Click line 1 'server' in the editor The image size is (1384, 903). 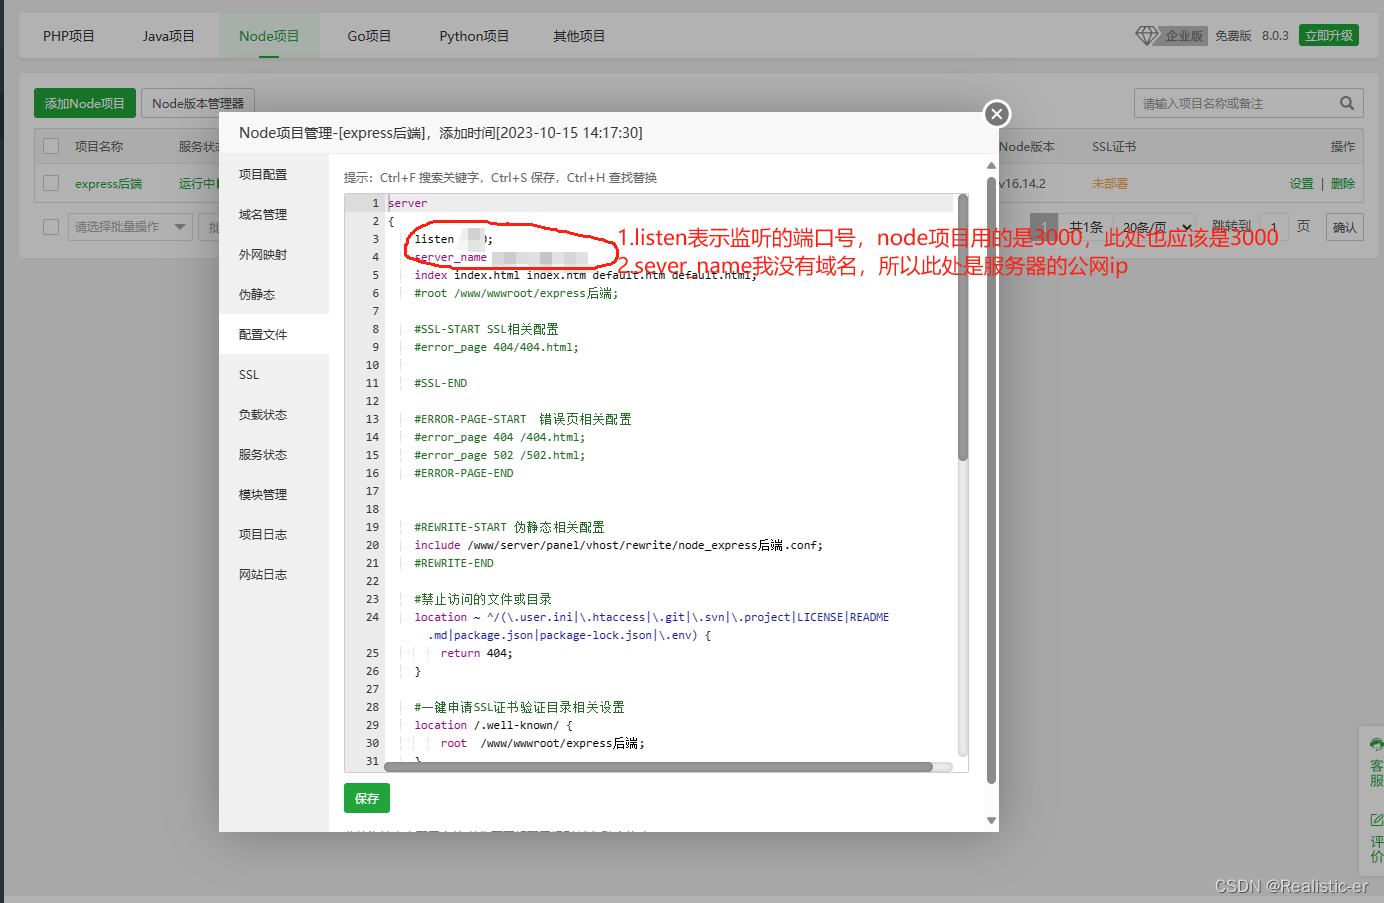pos(407,203)
